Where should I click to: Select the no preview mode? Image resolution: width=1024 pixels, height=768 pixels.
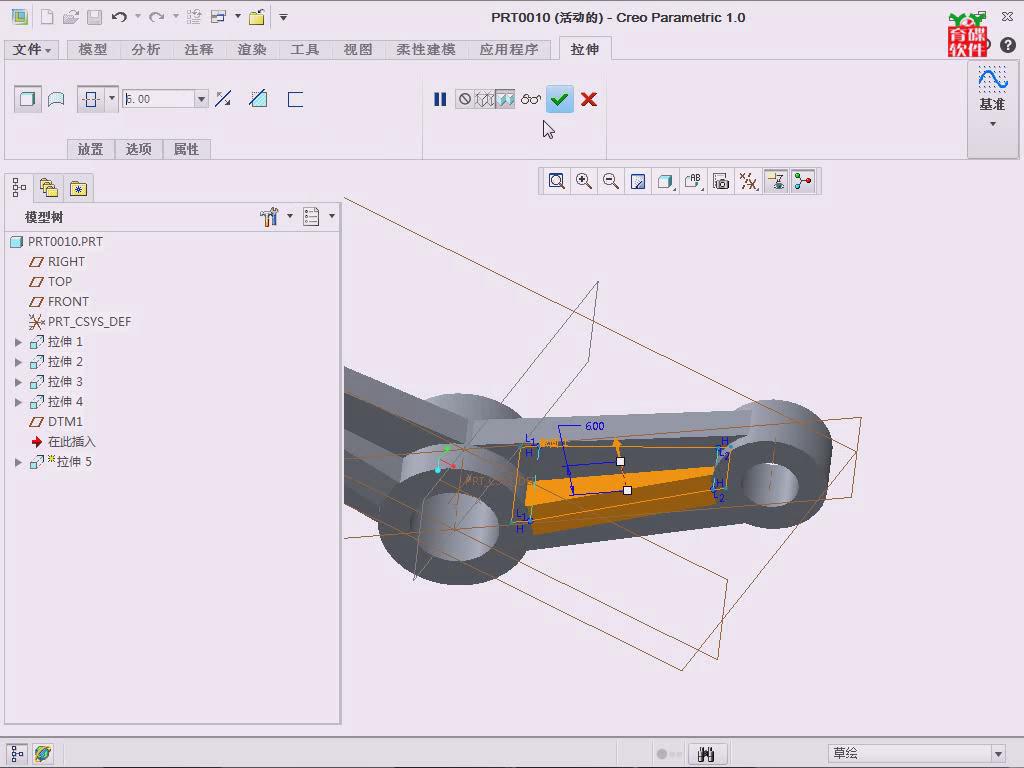click(x=464, y=99)
